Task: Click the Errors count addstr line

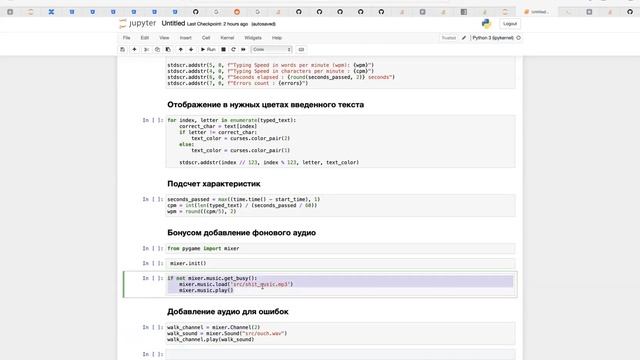Action: (x=238, y=83)
